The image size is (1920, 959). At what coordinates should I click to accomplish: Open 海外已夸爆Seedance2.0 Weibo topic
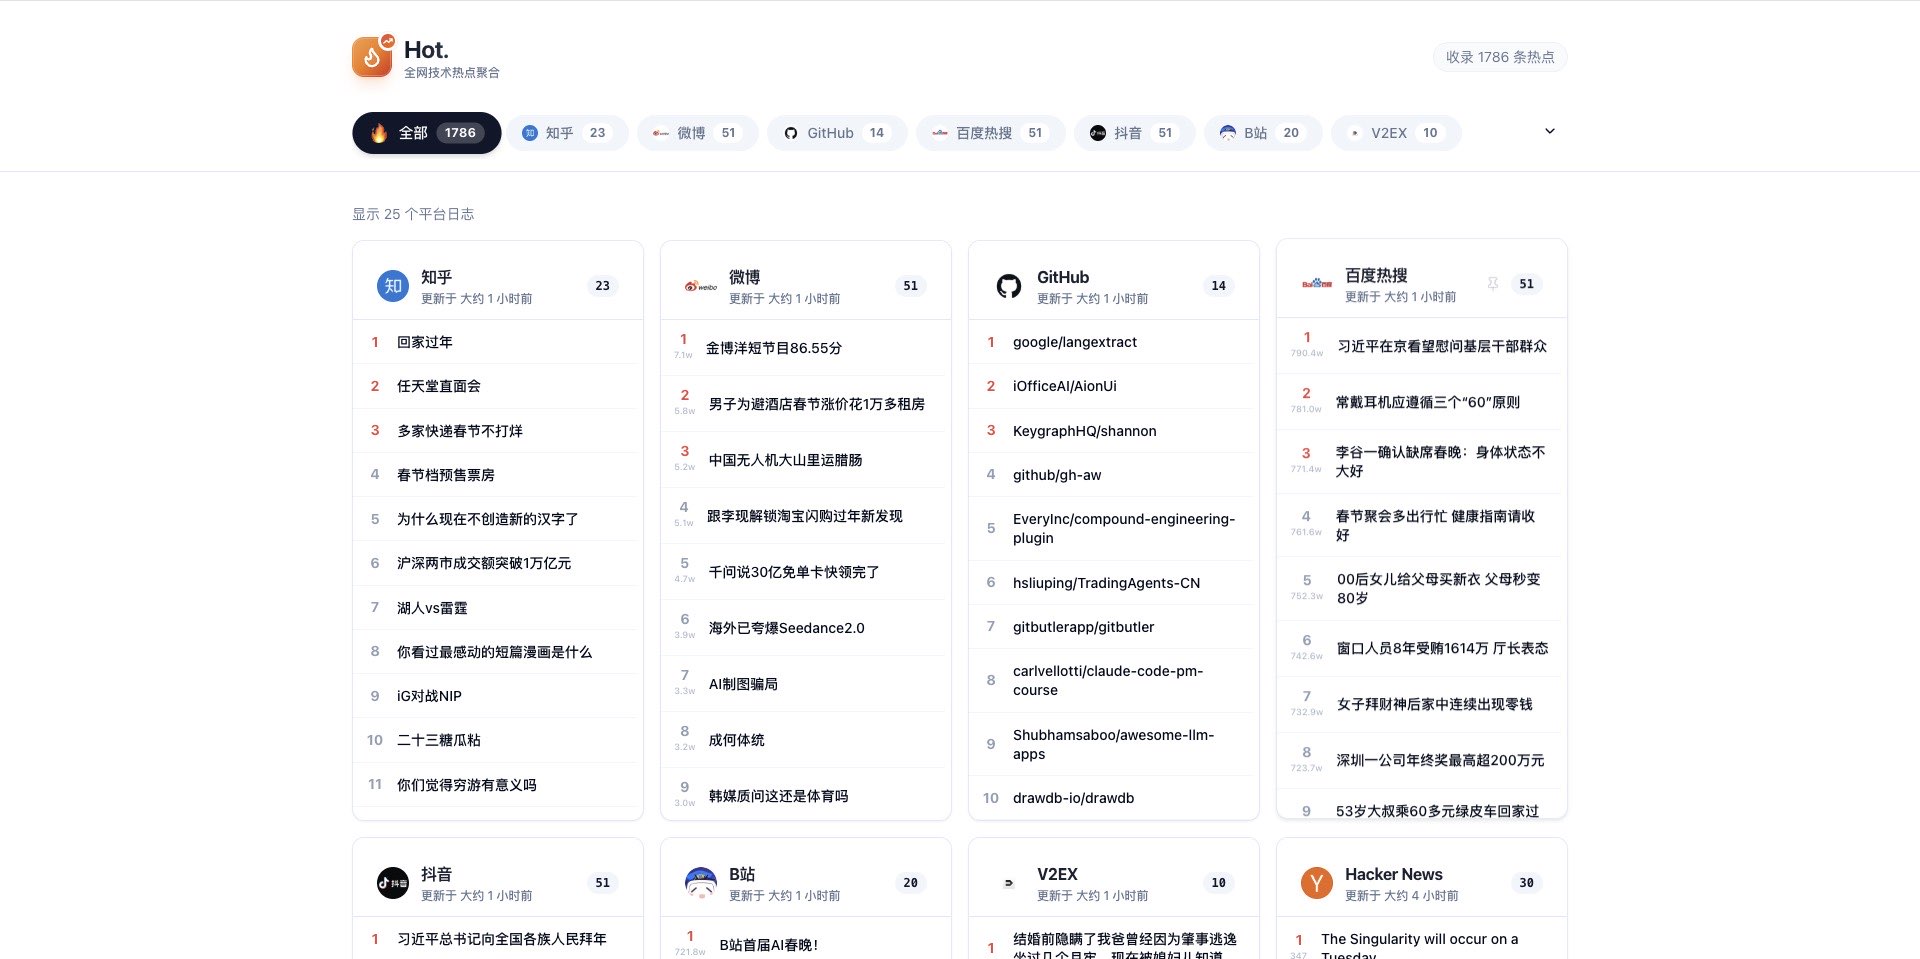click(x=786, y=628)
